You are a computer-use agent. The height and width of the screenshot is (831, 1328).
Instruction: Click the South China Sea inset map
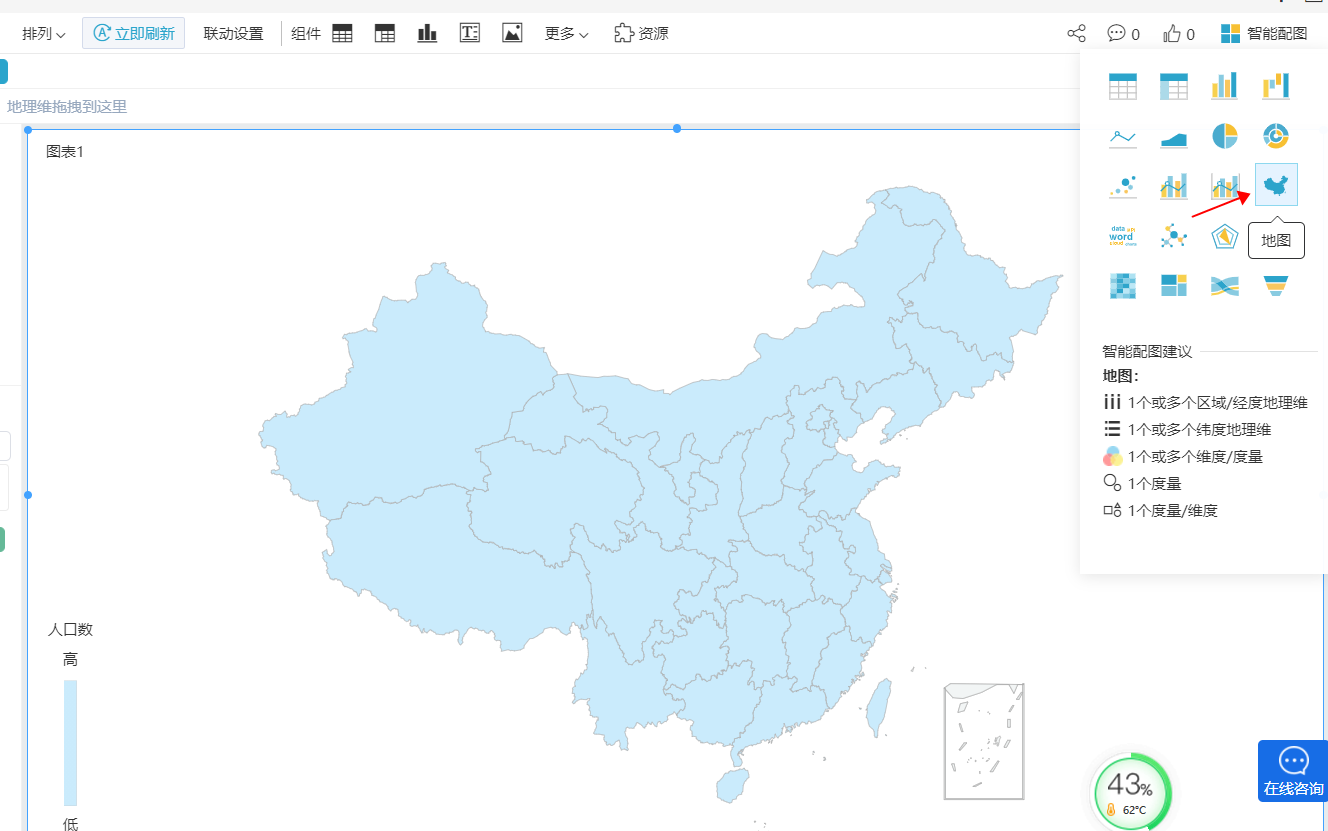(x=984, y=741)
